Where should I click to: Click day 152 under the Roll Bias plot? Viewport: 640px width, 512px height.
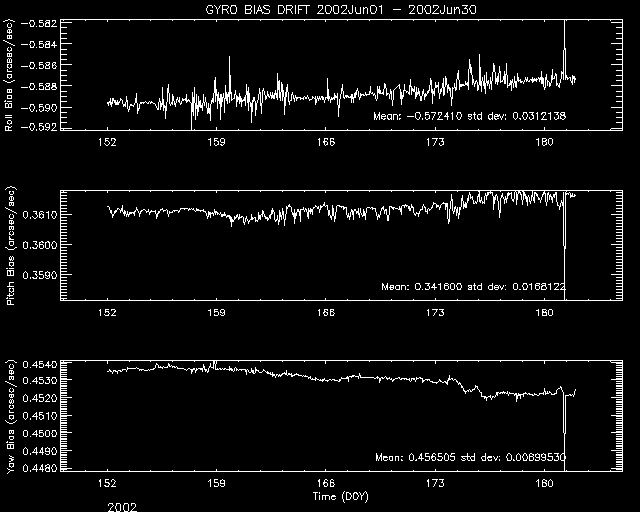107,142
